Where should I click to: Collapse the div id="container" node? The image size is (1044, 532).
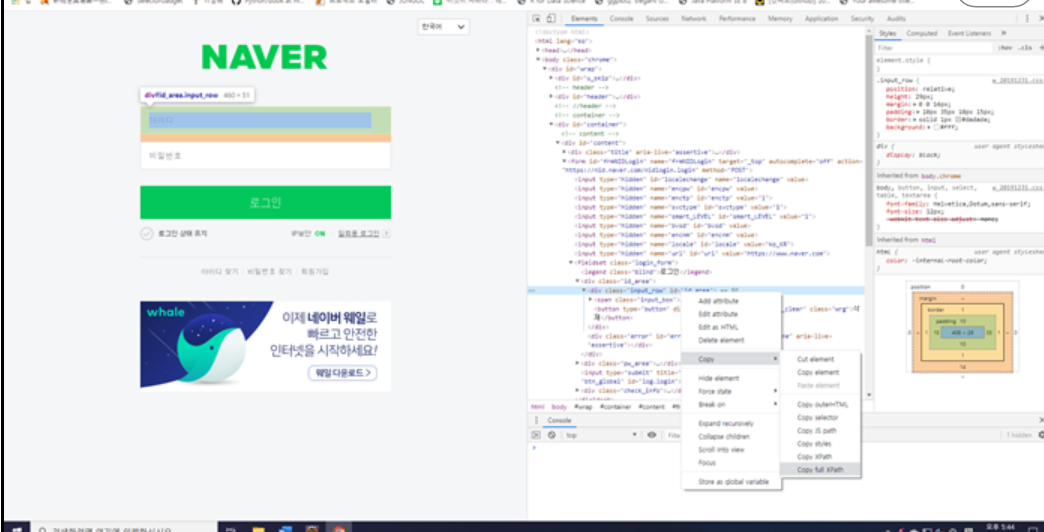tap(551, 125)
